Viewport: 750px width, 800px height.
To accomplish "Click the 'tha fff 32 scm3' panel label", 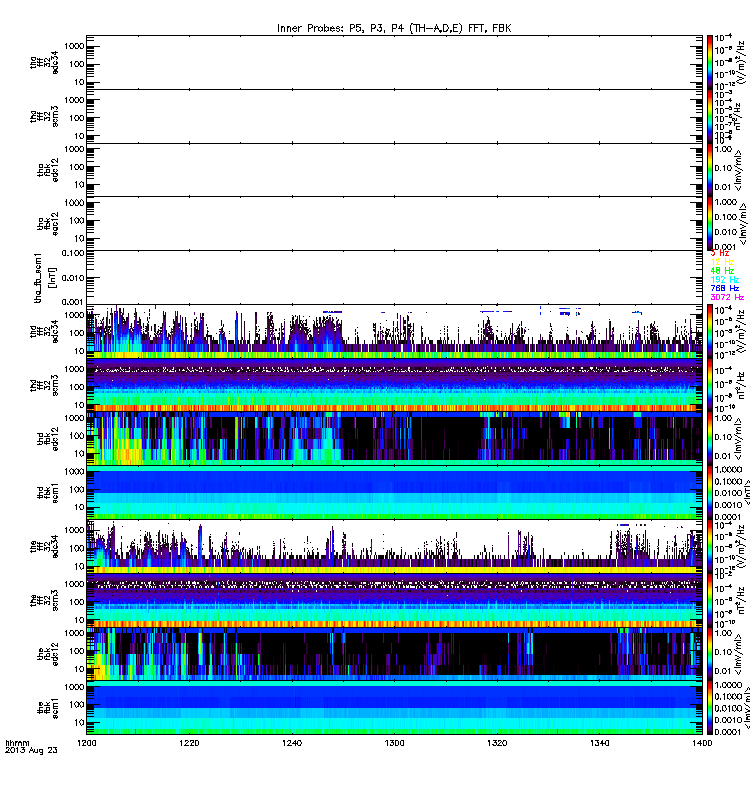I will click(x=44, y=116).
